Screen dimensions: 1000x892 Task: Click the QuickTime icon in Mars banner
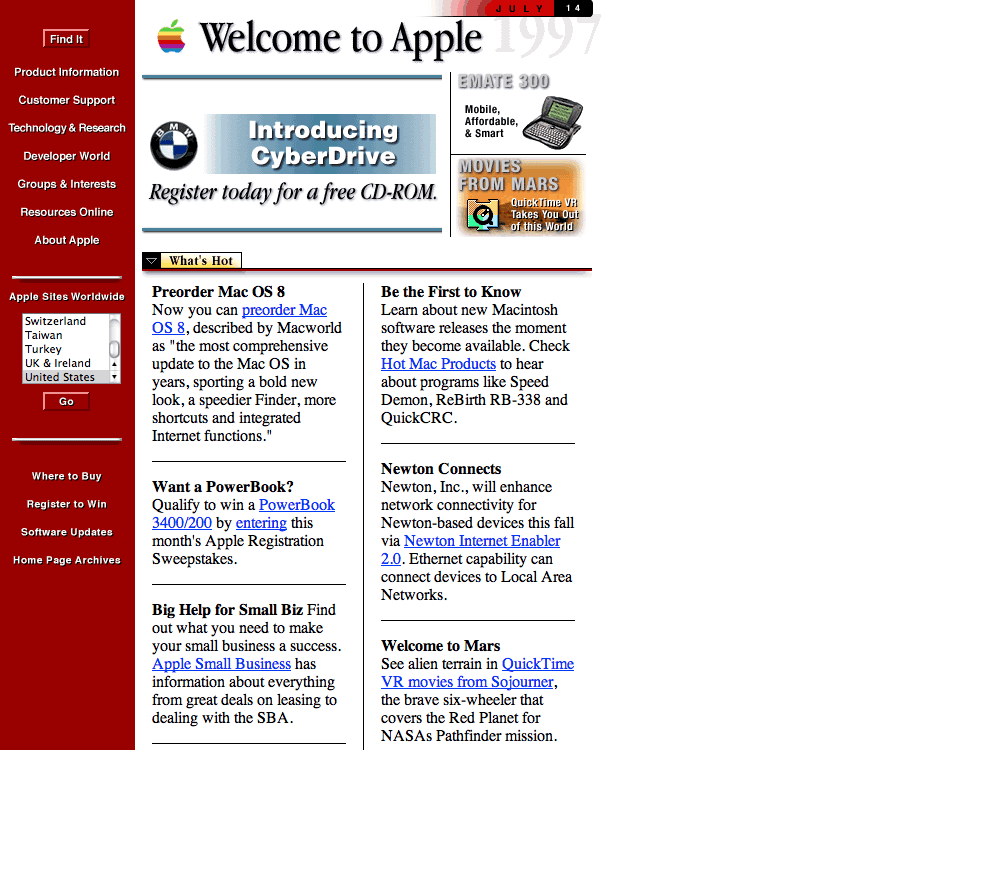coord(482,215)
